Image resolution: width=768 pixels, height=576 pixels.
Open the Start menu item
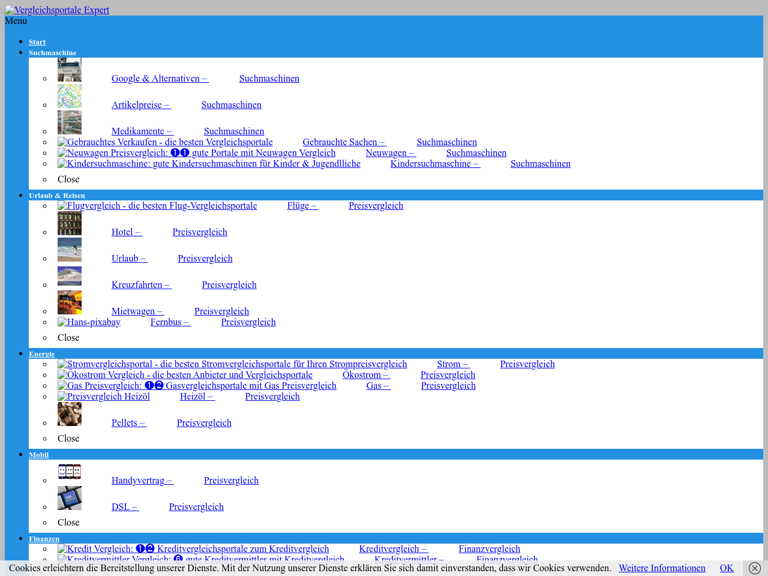click(x=37, y=42)
